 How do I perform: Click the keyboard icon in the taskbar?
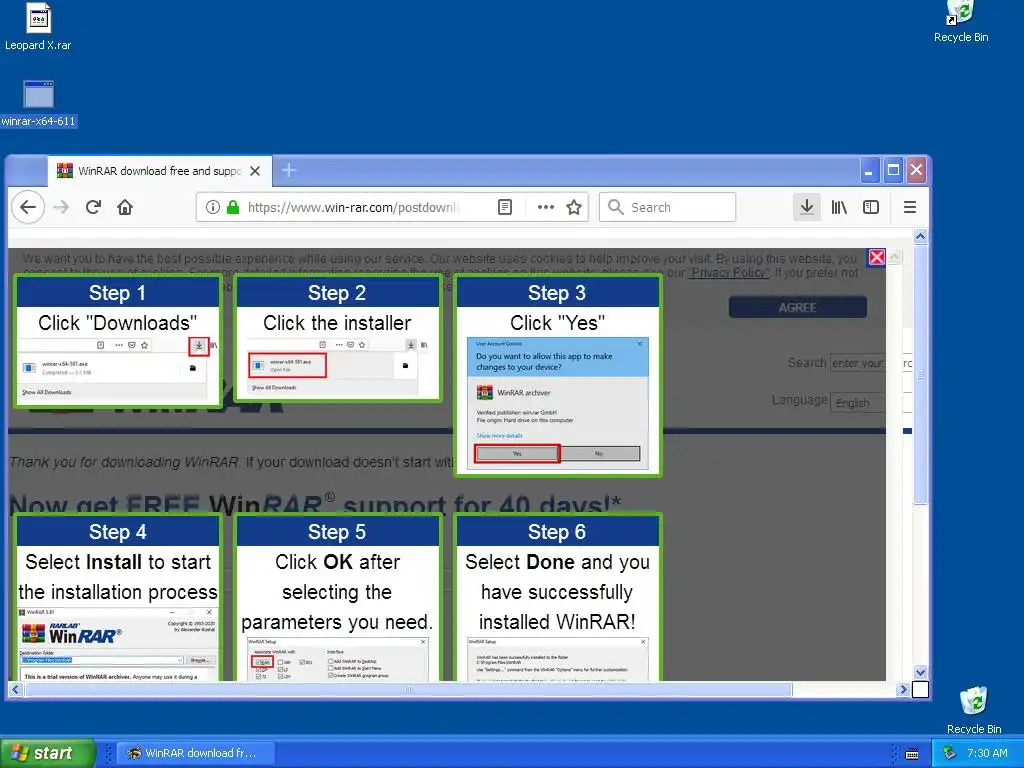(912, 754)
